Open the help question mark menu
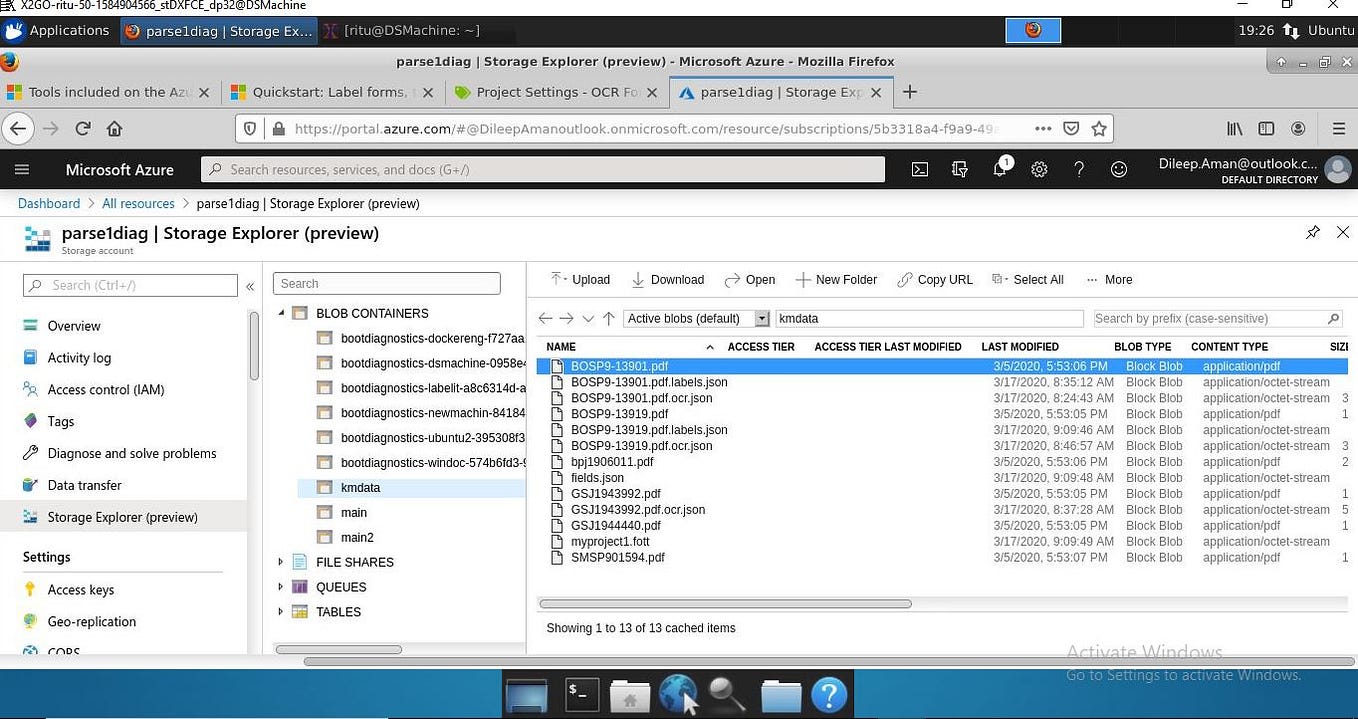This screenshot has width=1358, height=719. tap(1079, 169)
